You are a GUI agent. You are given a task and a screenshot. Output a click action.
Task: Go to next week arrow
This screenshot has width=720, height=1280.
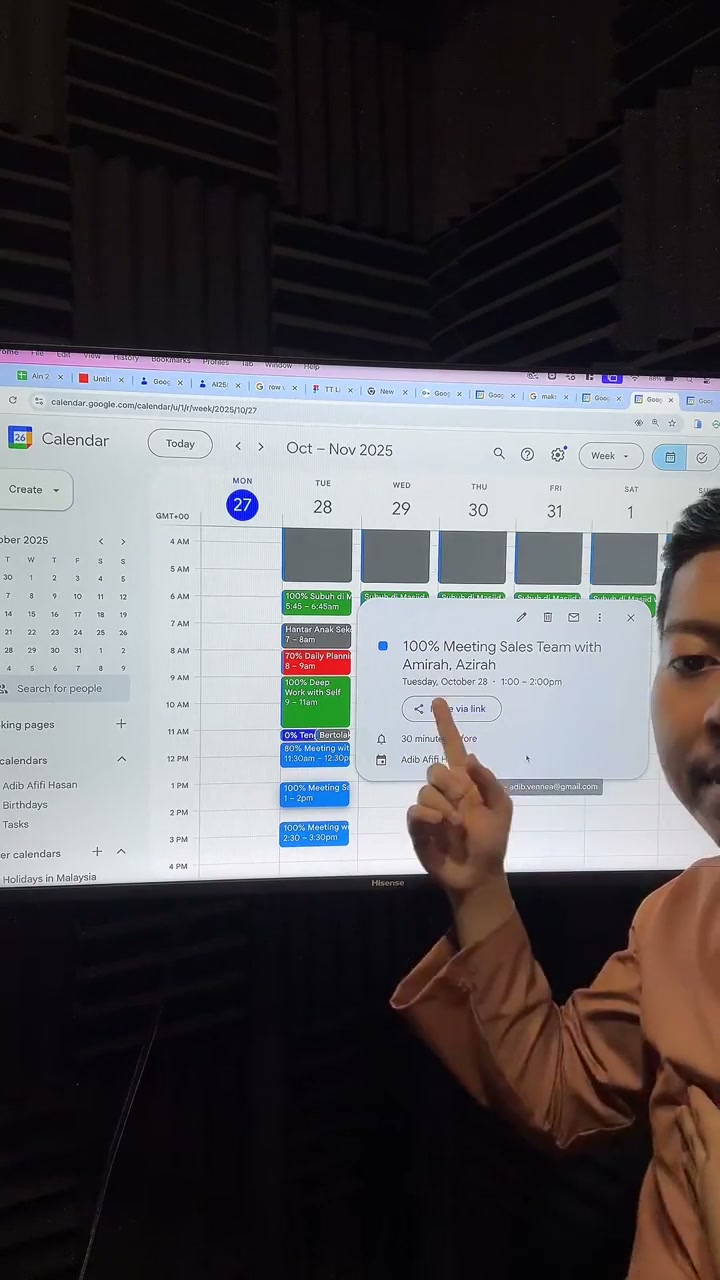point(261,447)
